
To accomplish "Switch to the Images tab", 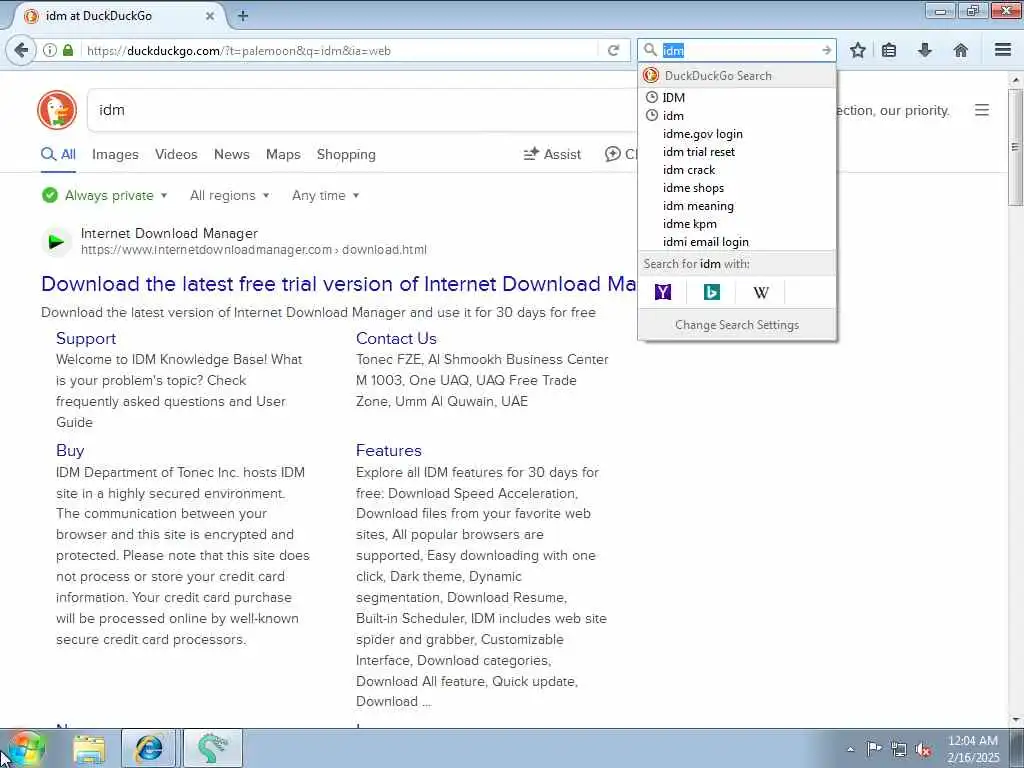I will 115,155.
